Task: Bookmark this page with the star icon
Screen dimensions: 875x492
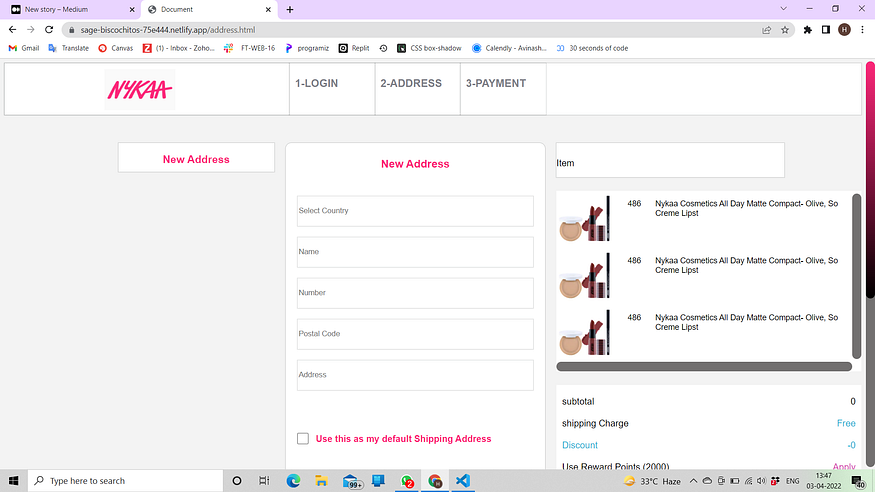Action: pyautogui.click(x=785, y=30)
